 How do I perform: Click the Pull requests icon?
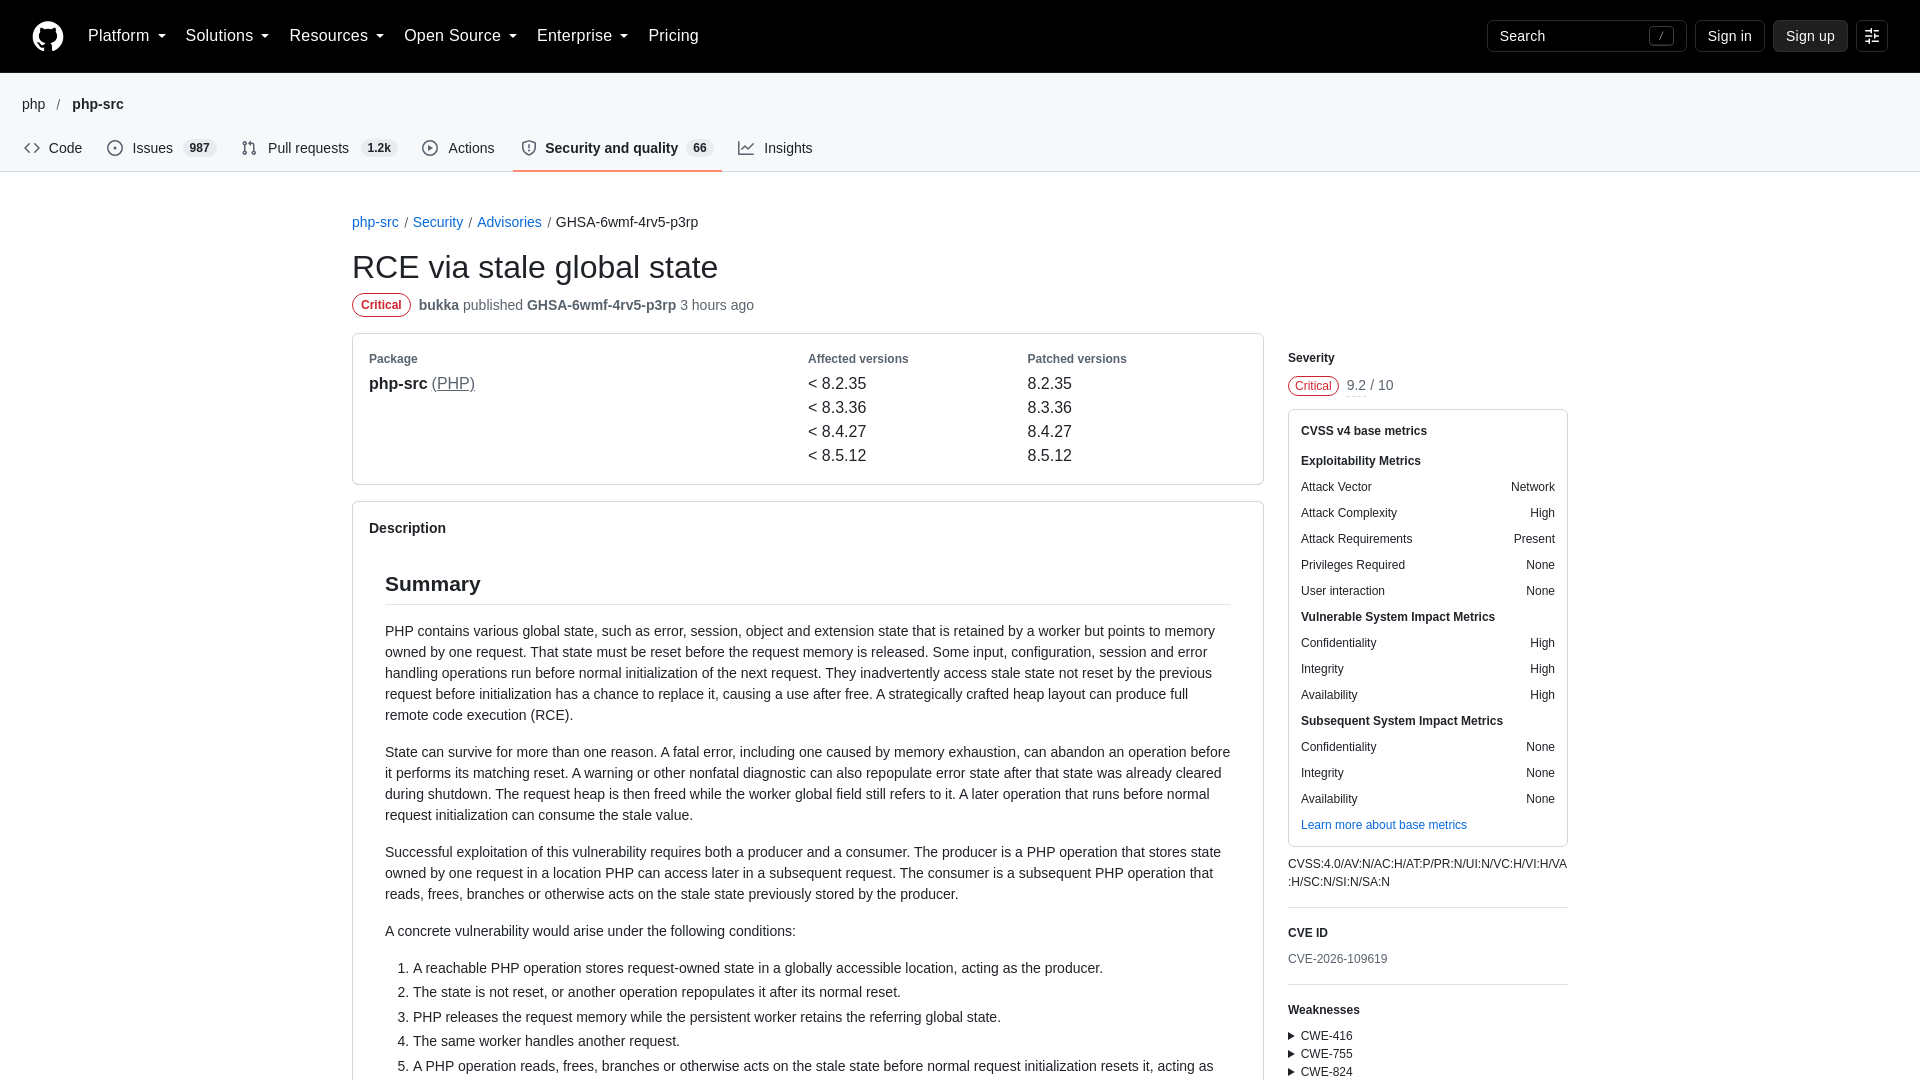249,148
